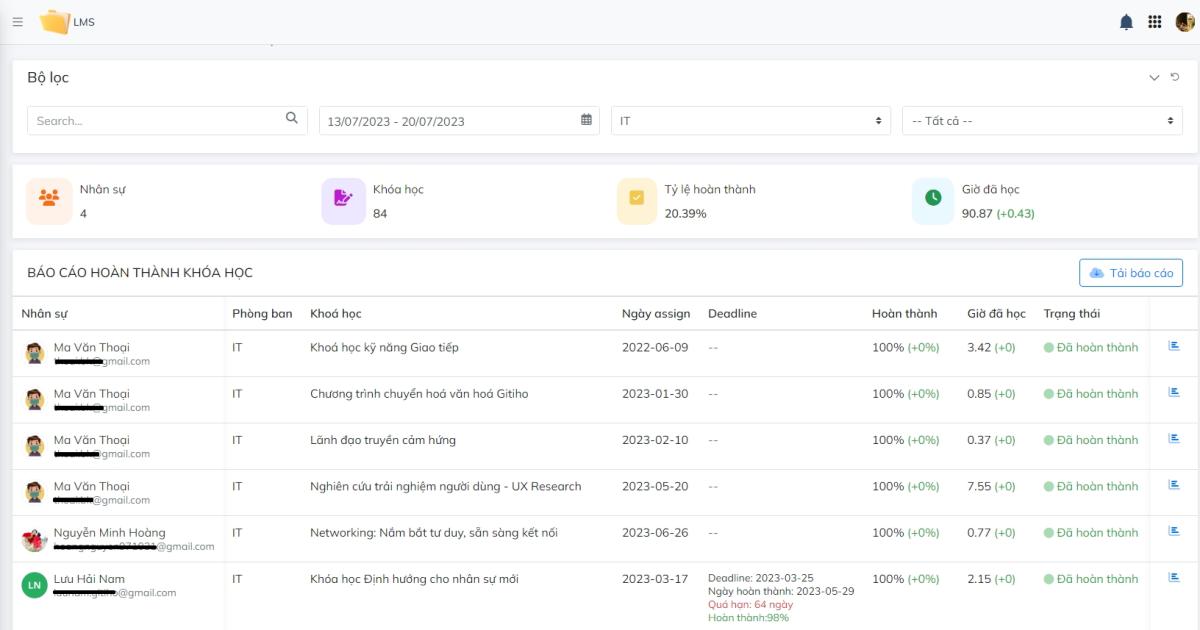
Task: Click the Tải báo cáo button
Action: click(x=1131, y=273)
